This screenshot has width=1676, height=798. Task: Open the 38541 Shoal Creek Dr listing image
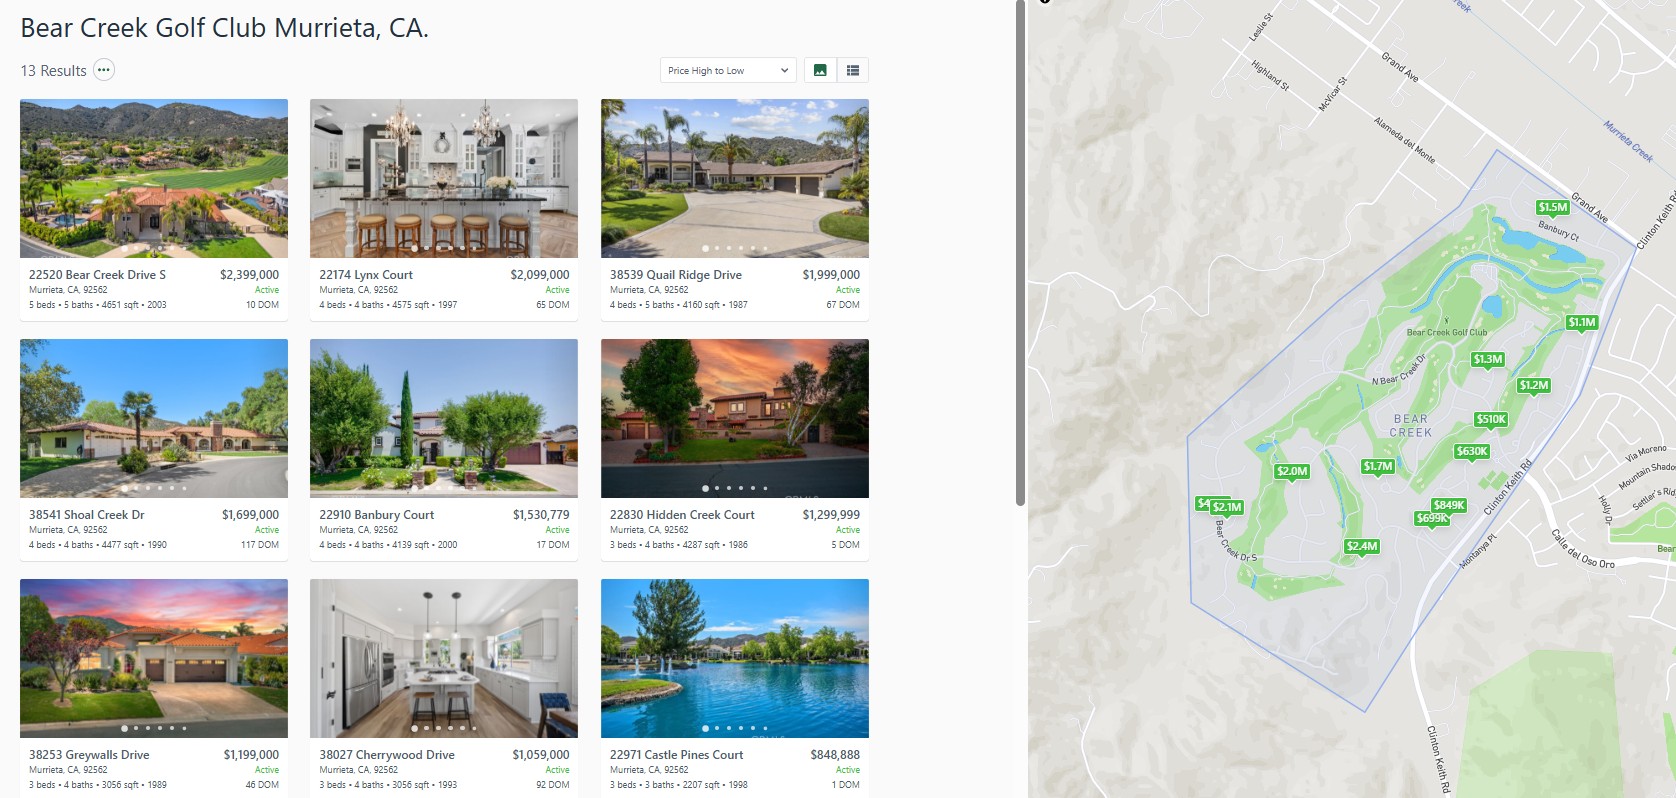click(x=154, y=418)
